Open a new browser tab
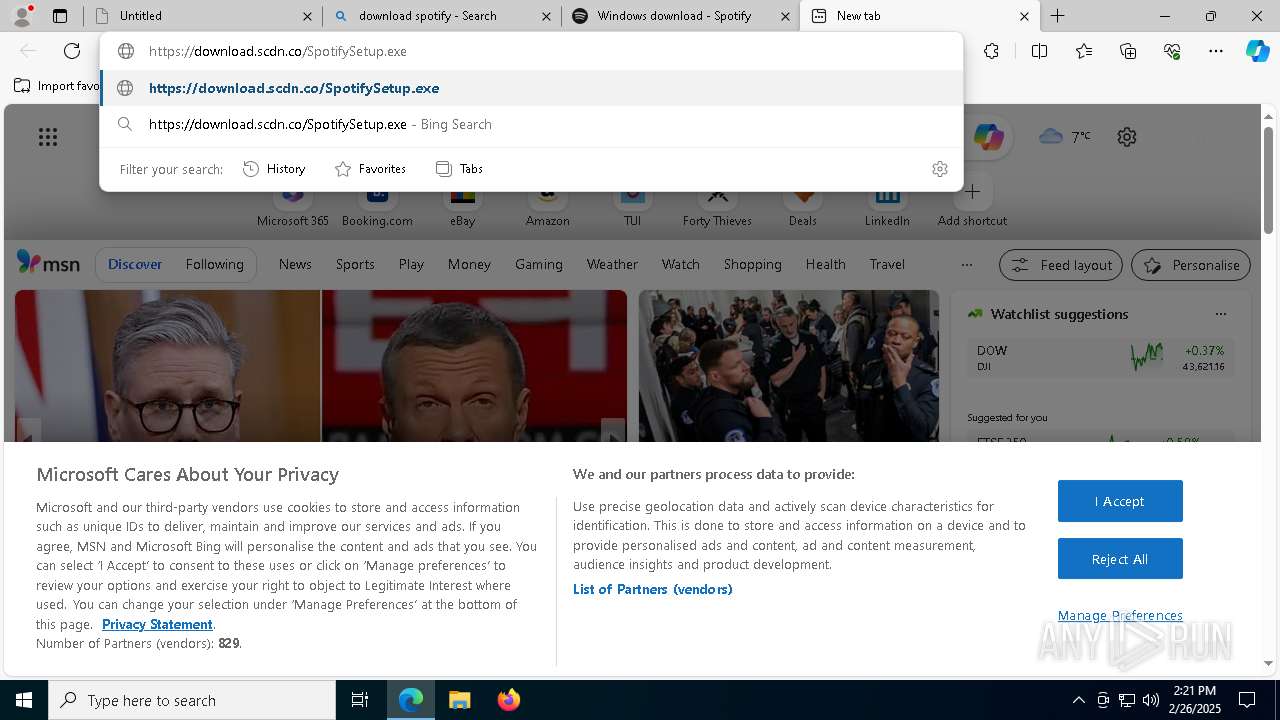Viewport: 1280px width, 720px height. (1057, 16)
